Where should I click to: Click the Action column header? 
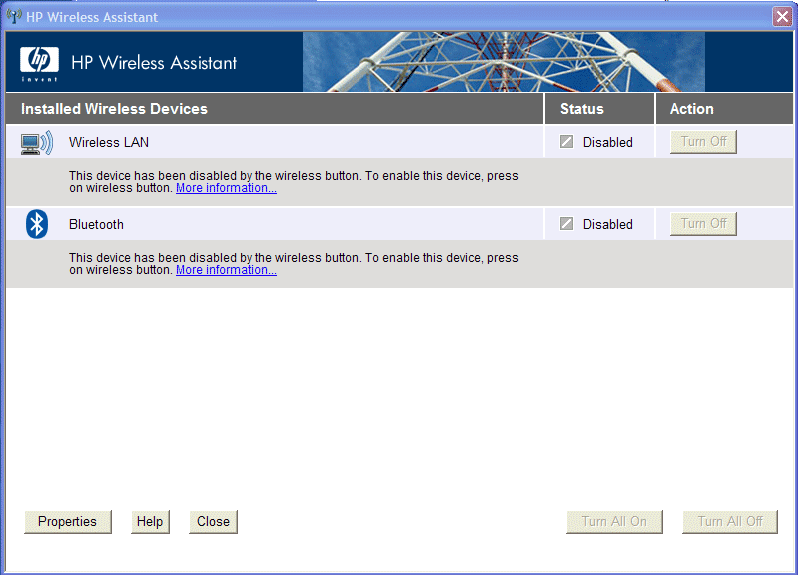pos(692,109)
